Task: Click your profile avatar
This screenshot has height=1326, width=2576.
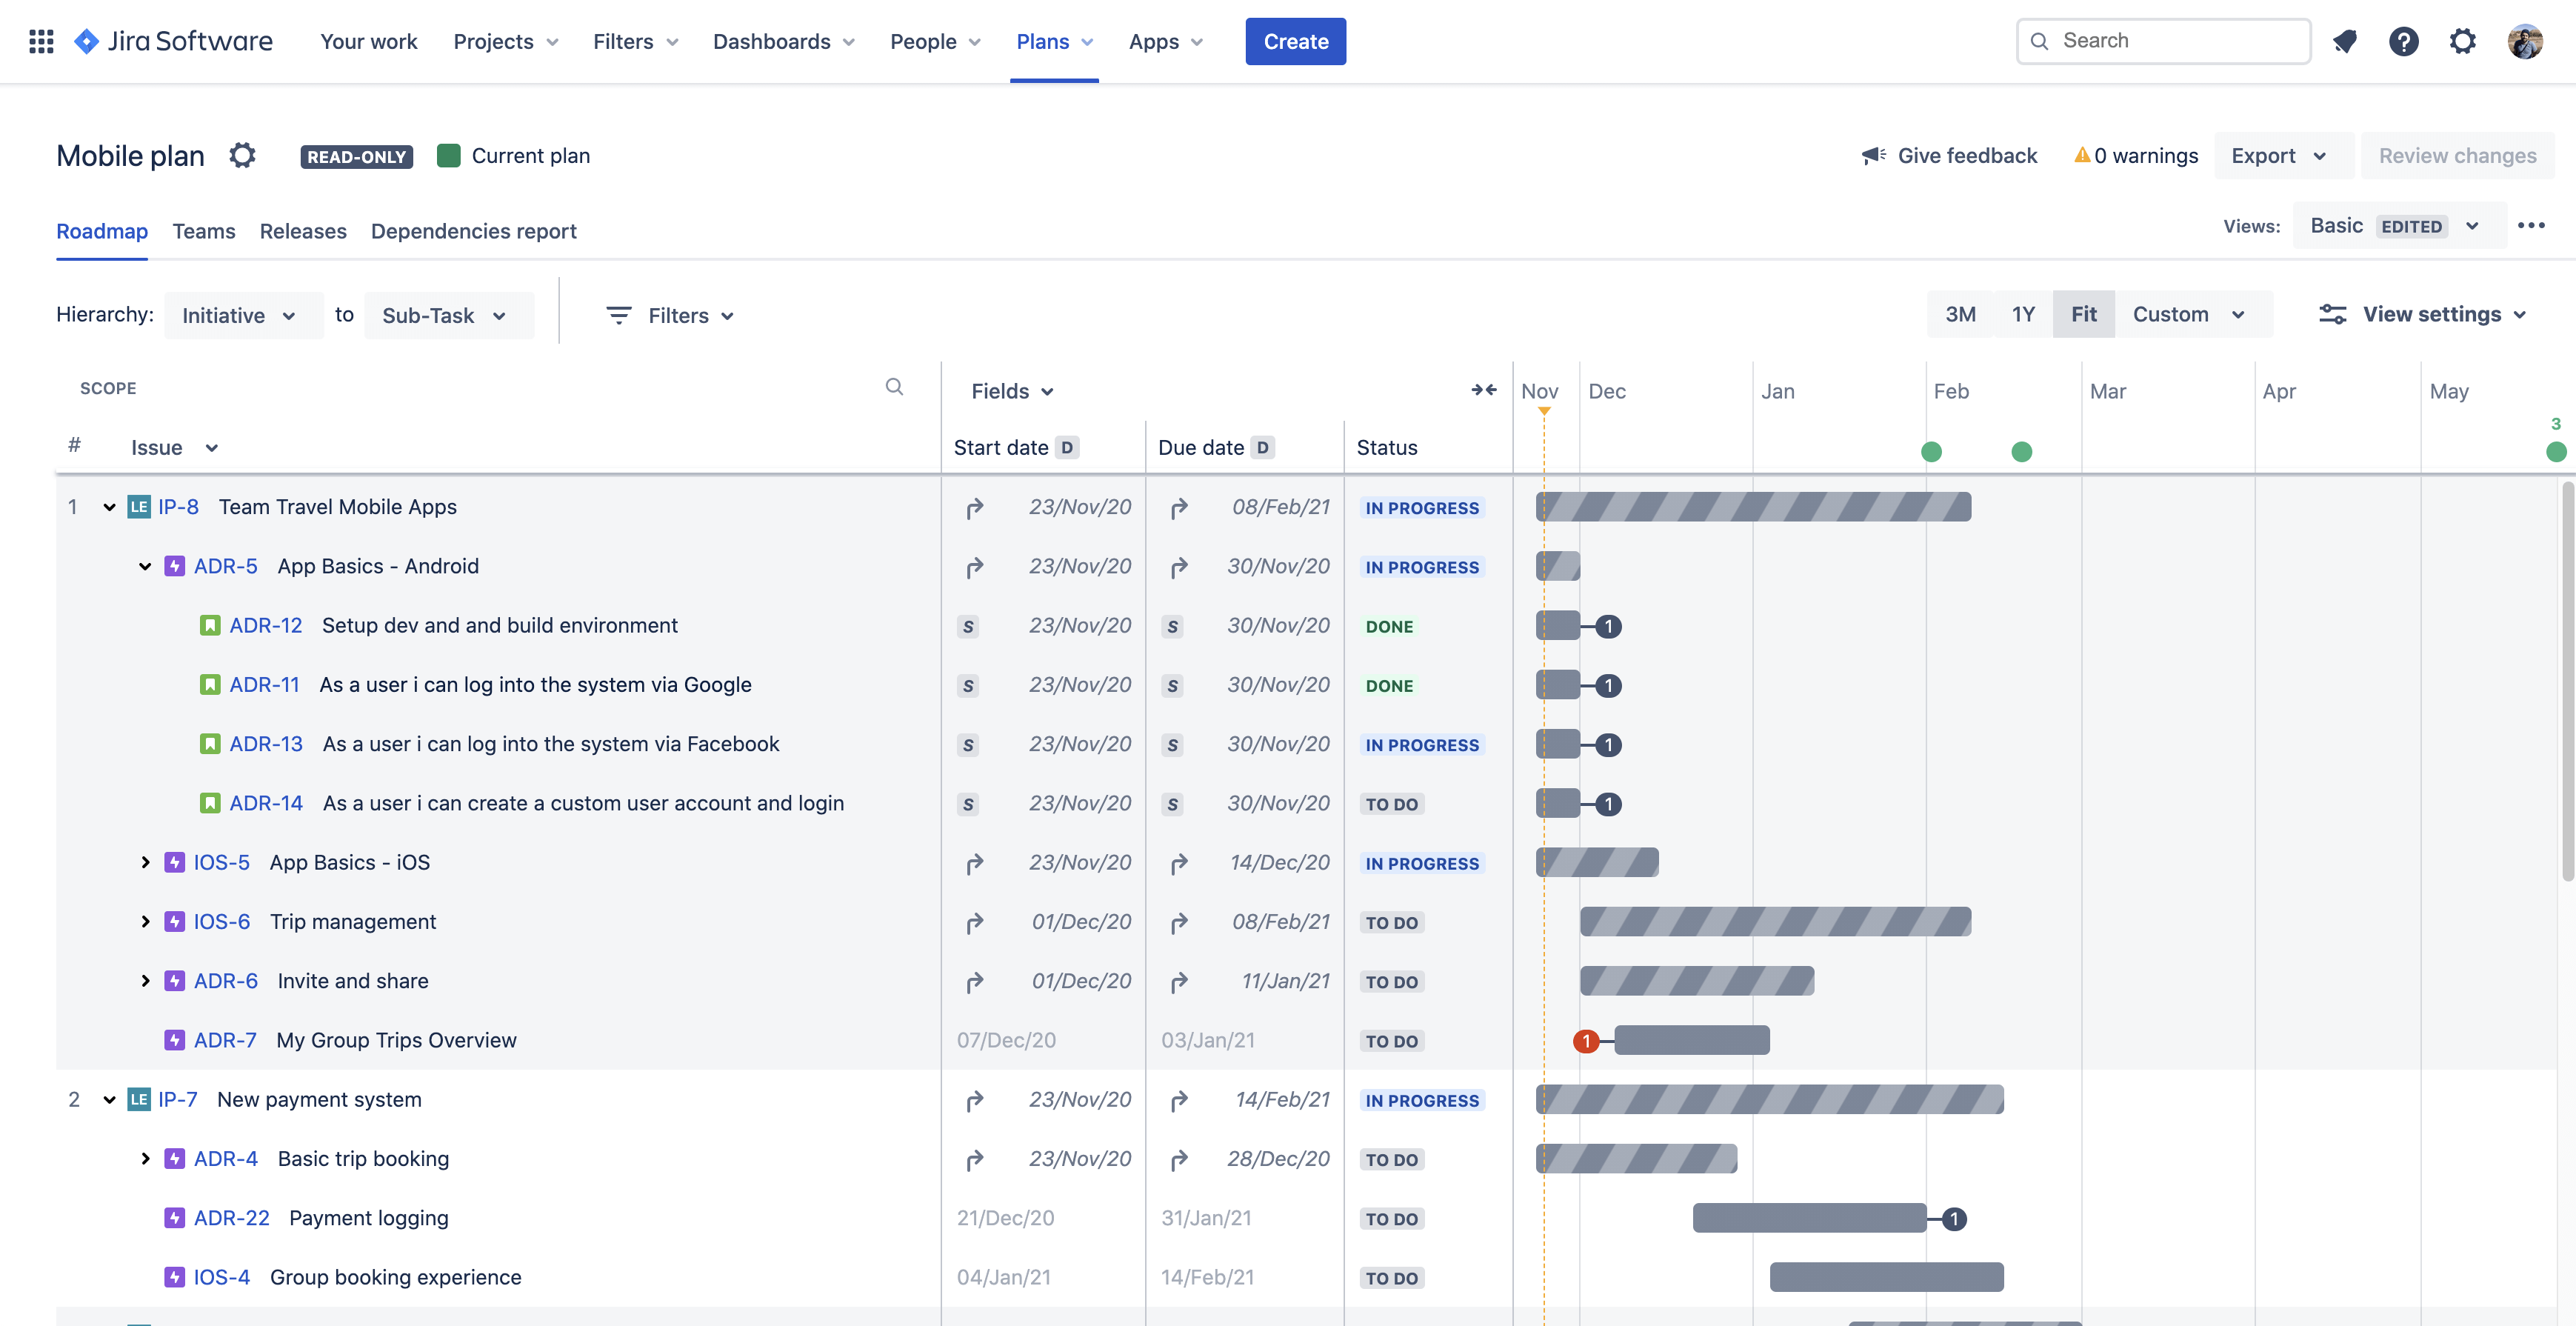Action: click(x=2524, y=41)
